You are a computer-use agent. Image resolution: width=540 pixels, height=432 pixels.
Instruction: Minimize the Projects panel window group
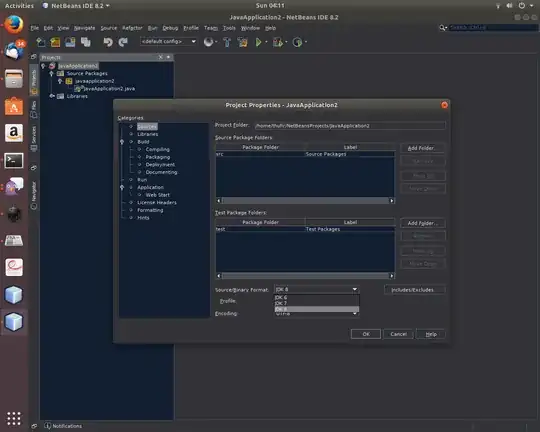[168, 57]
